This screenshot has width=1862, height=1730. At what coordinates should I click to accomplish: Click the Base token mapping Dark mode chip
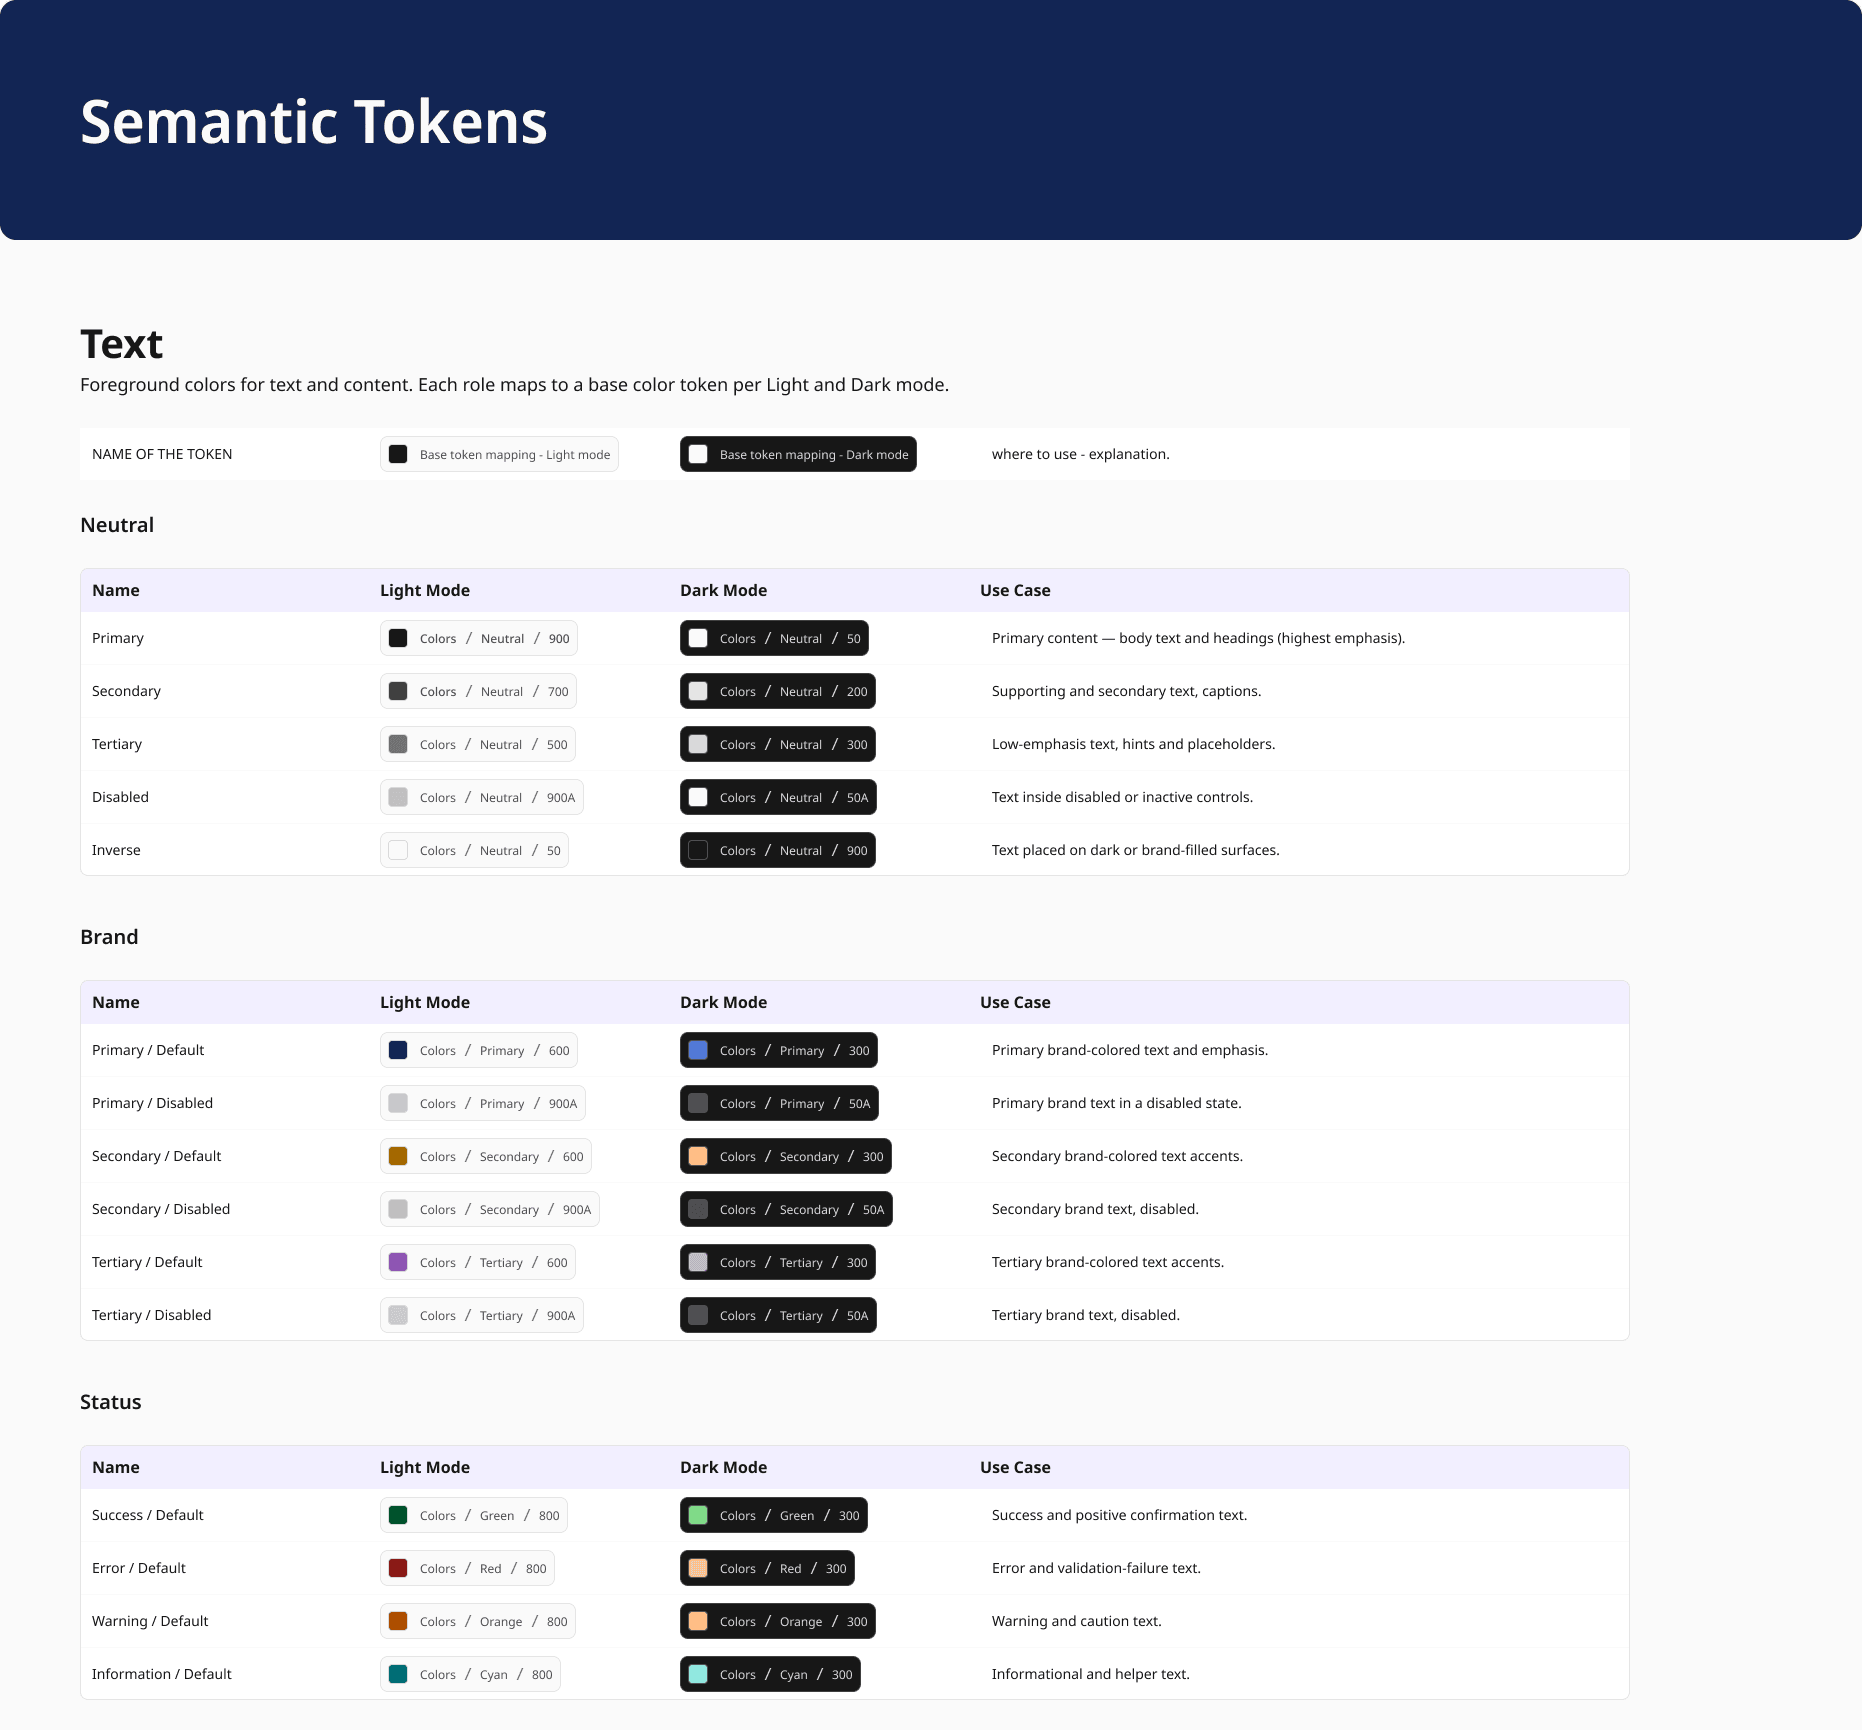pos(798,454)
